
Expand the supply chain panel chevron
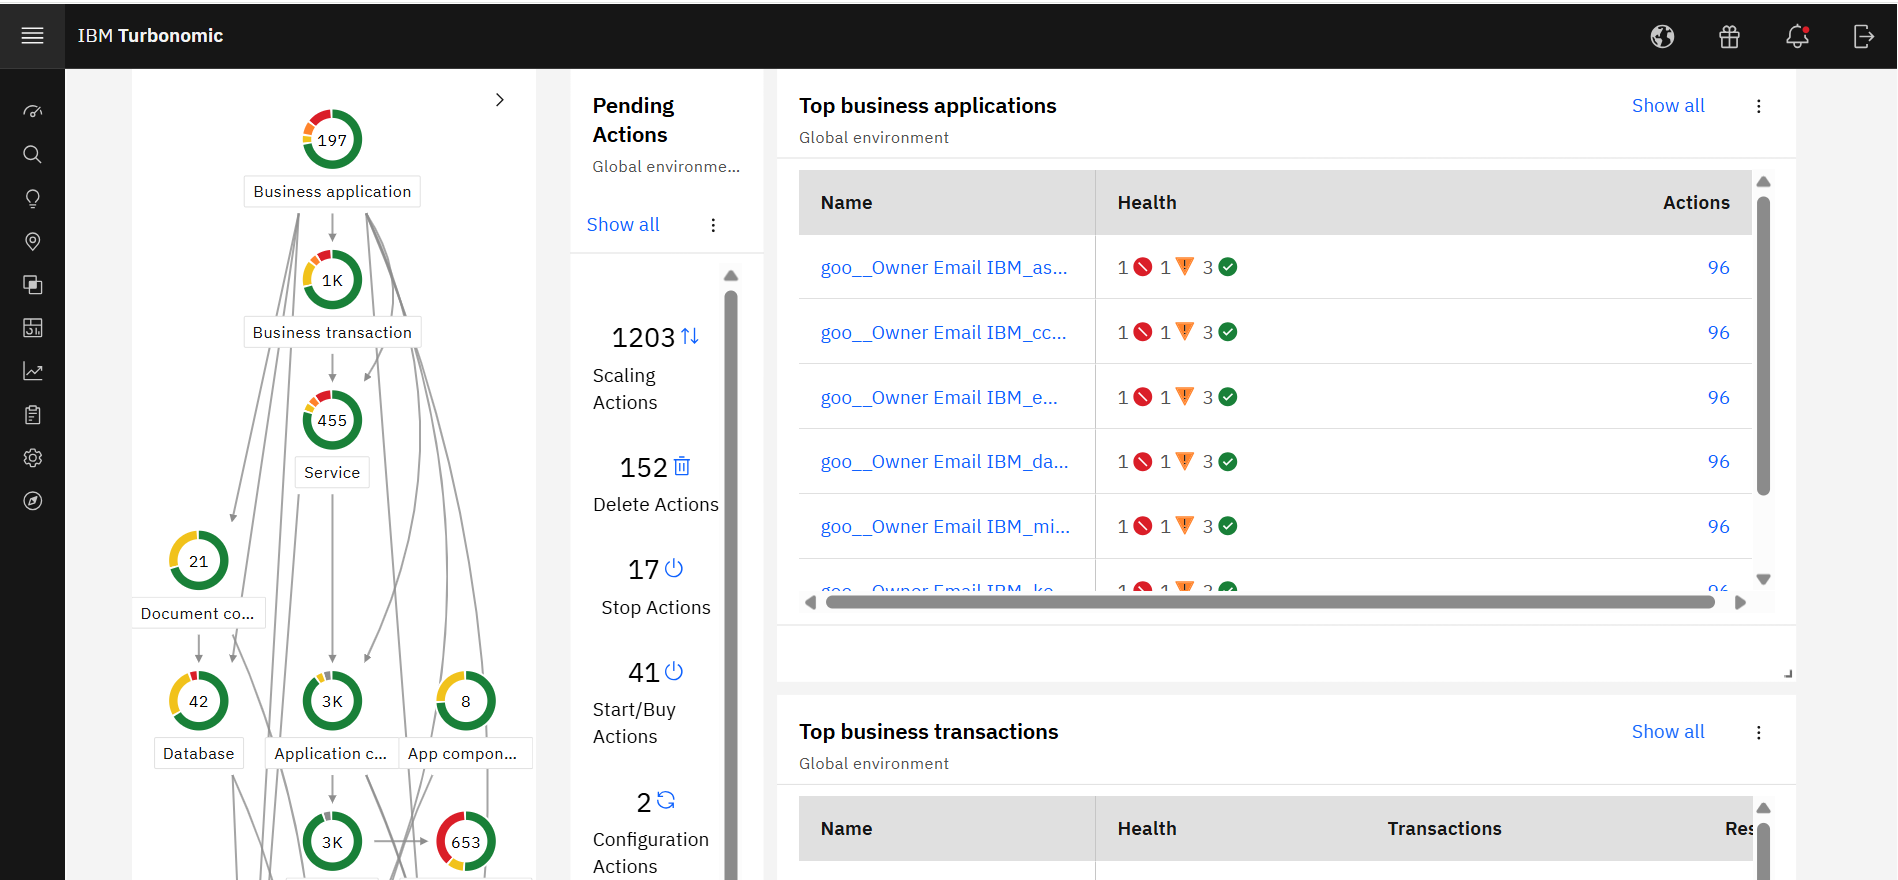click(x=500, y=100)
